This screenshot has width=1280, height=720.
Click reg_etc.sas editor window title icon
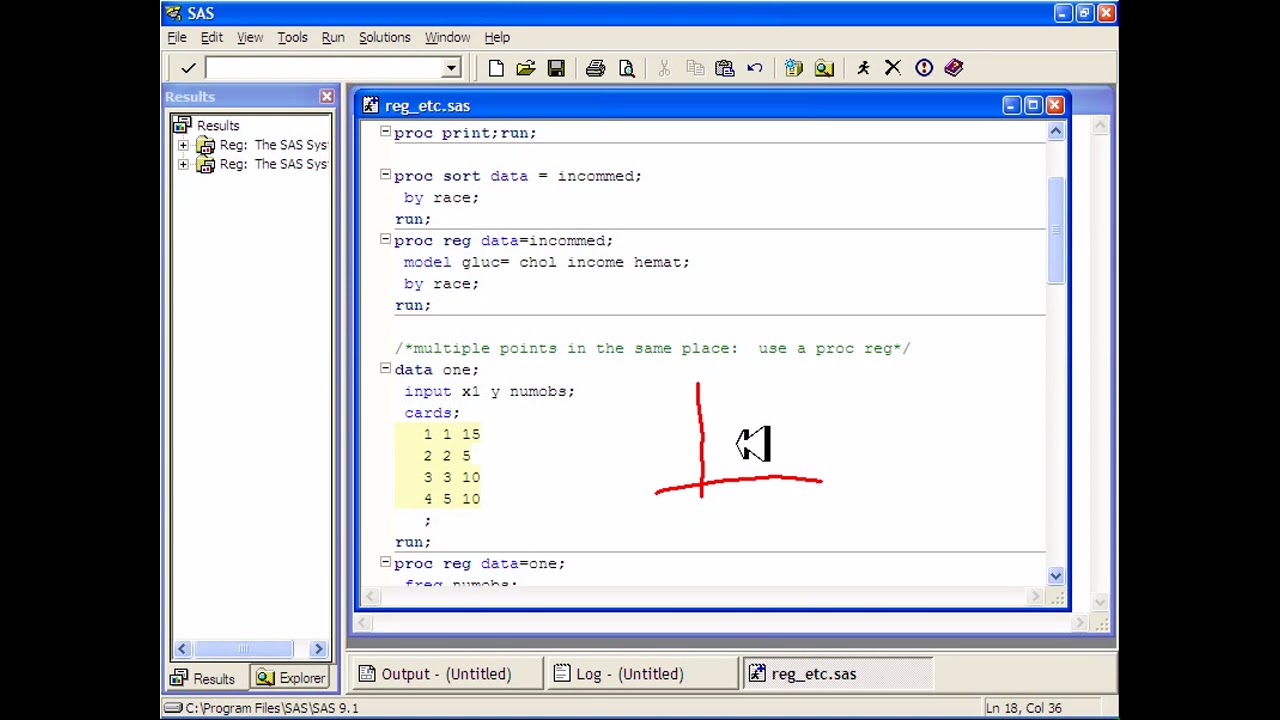tap(371, 105)
